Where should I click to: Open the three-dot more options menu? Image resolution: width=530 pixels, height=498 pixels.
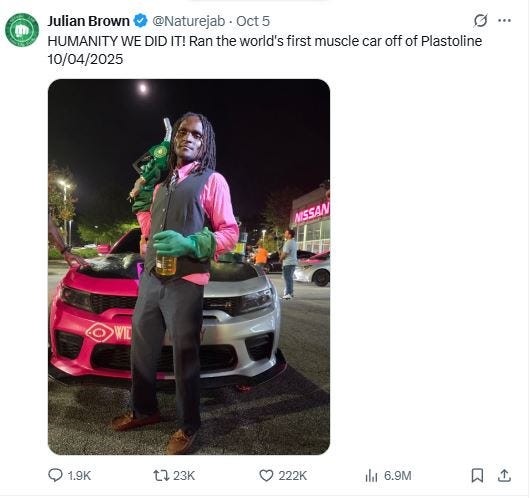(504, 21)
